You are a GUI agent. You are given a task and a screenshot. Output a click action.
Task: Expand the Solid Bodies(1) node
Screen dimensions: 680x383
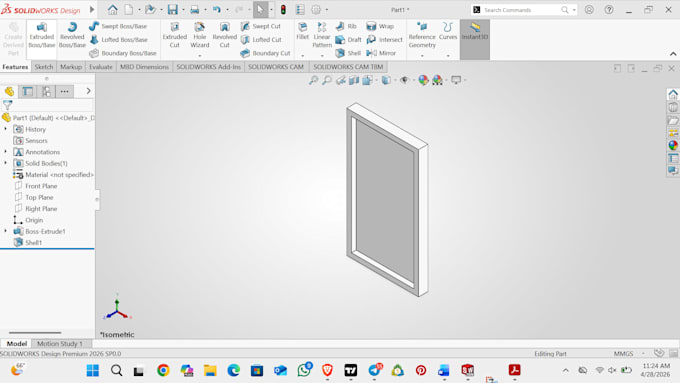coord(6,163)
